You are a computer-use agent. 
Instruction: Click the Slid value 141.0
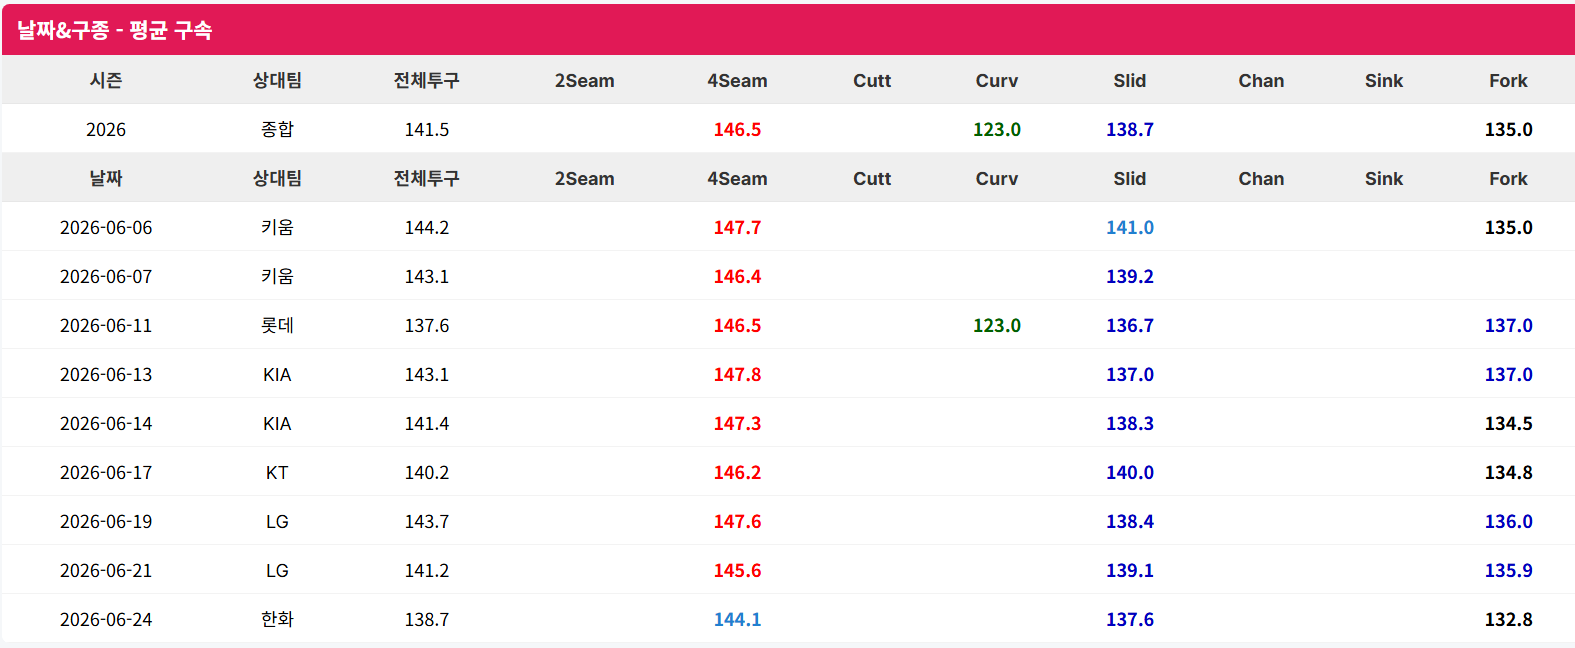[1130, 228]
